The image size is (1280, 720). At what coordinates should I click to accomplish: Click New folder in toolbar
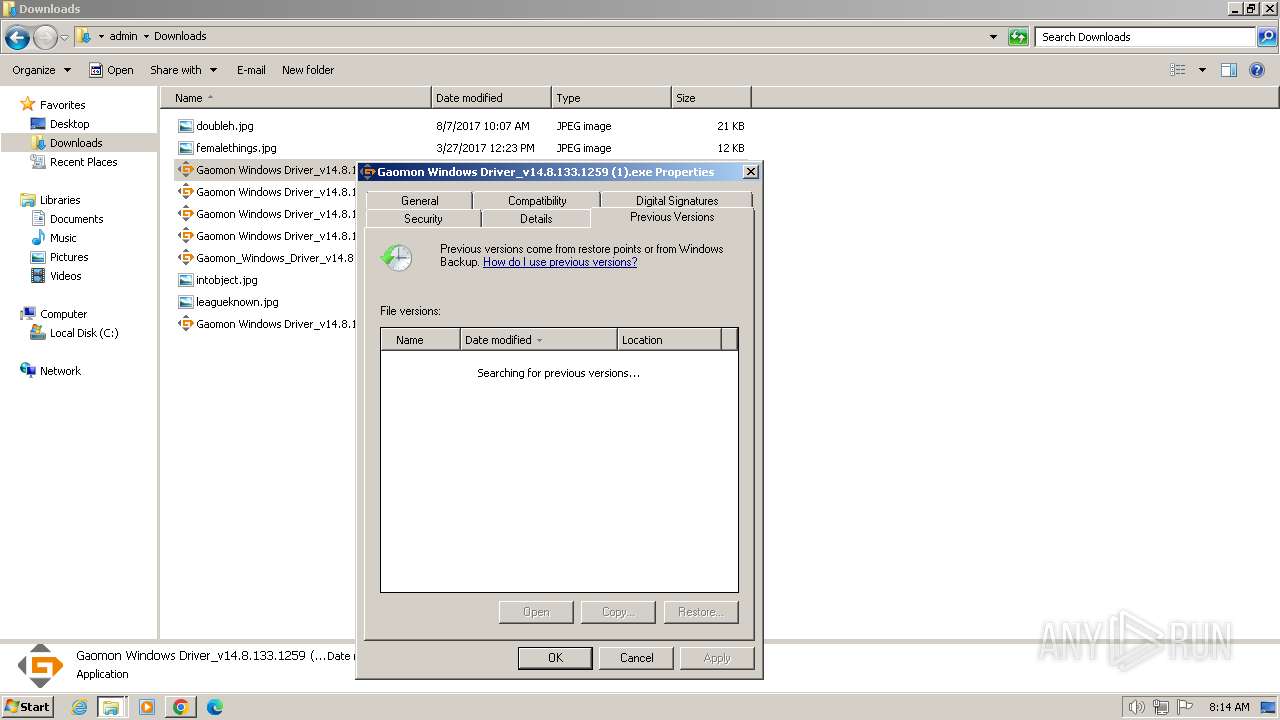point(308,70)
